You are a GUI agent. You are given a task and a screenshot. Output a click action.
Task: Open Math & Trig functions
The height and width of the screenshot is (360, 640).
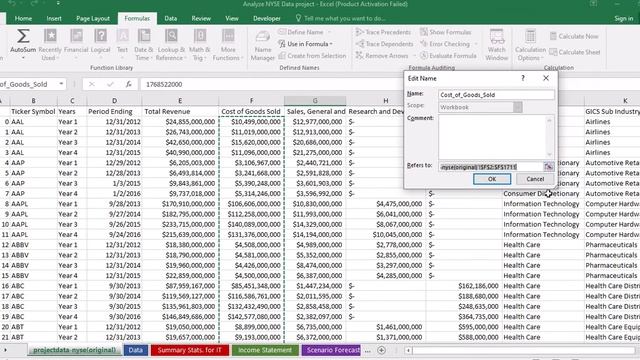[x=200, y=44]
